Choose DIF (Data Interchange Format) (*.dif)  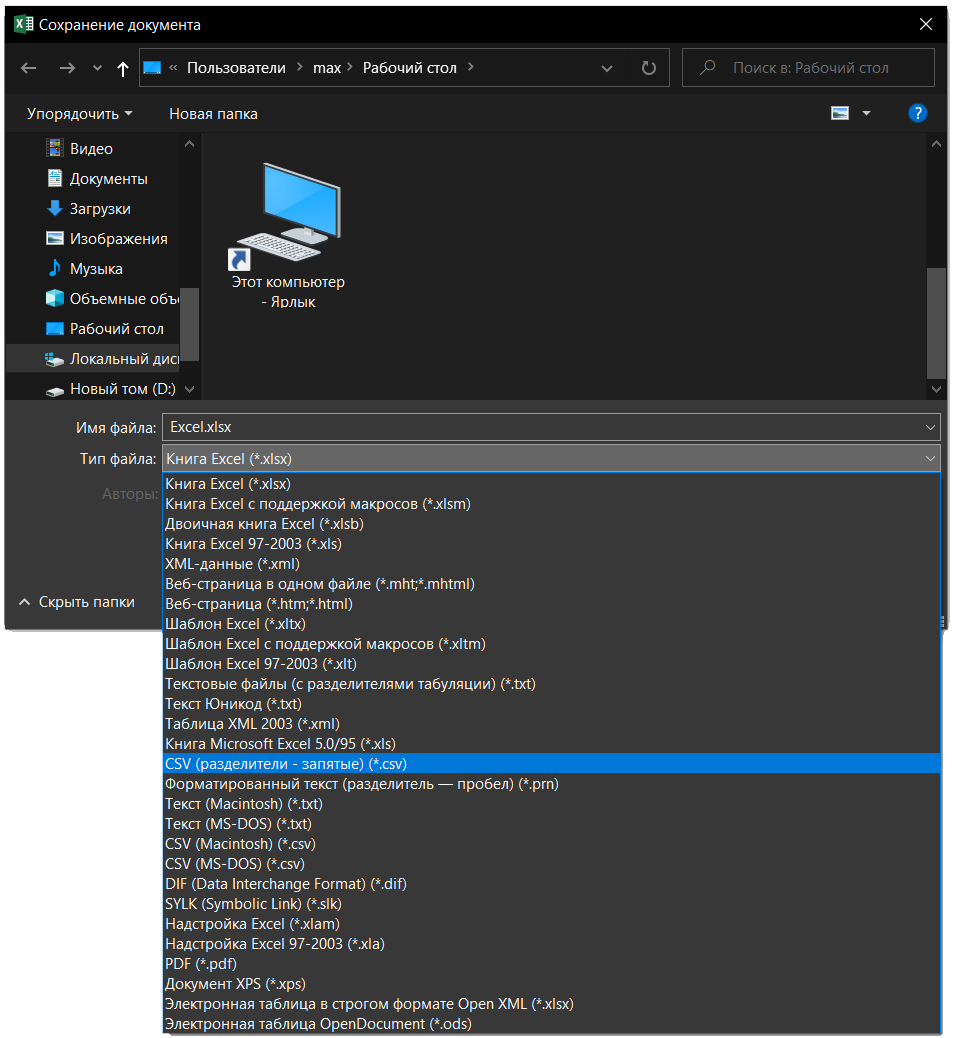[551, 884]
